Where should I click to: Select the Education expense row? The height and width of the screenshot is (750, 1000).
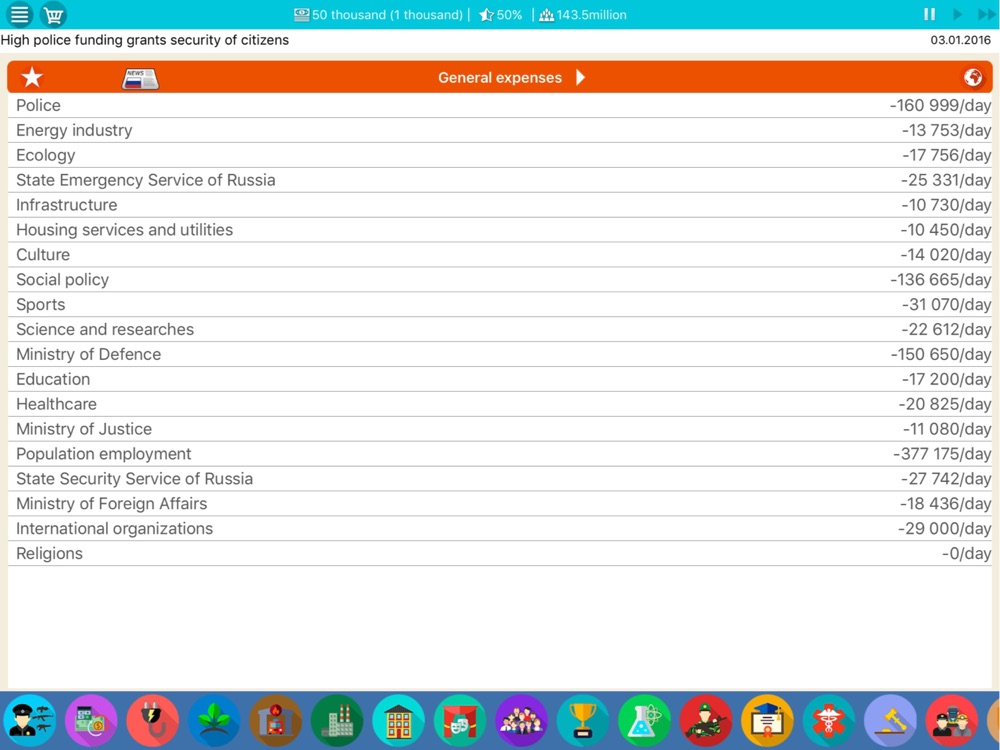click(500, 379)
